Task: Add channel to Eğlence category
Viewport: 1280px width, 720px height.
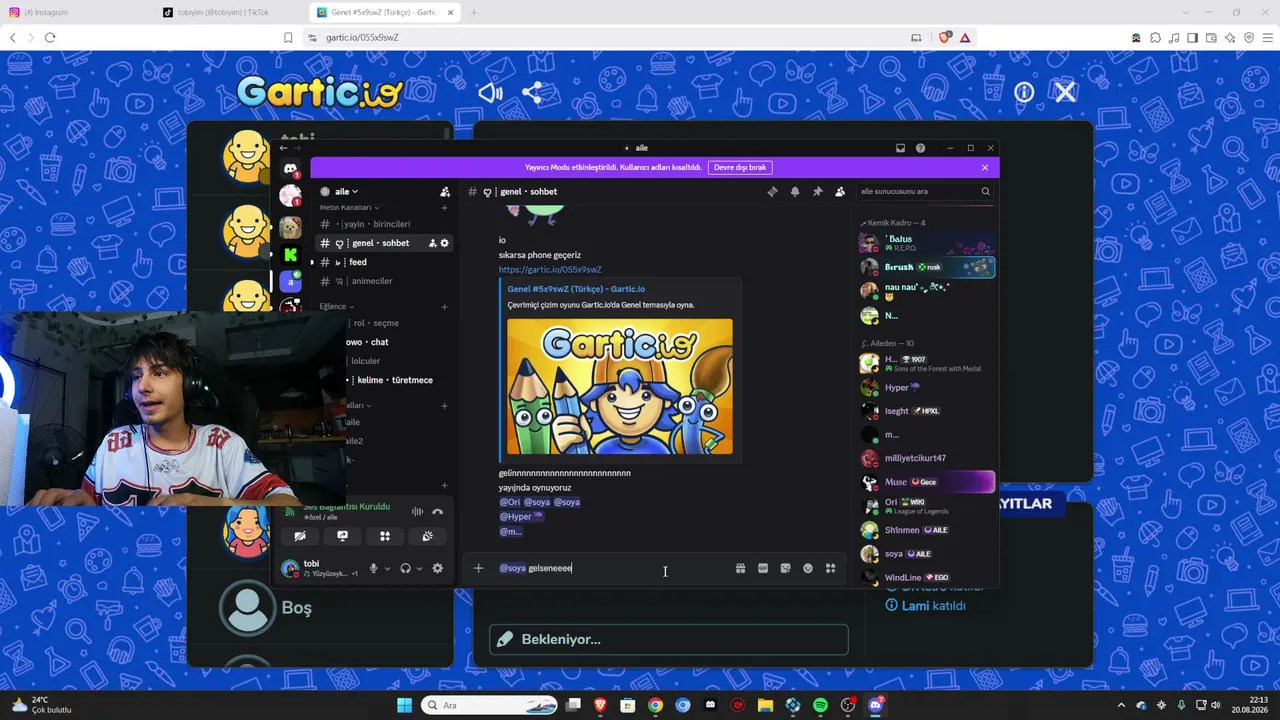Action: pyautogui.click(x=445, y=307)
